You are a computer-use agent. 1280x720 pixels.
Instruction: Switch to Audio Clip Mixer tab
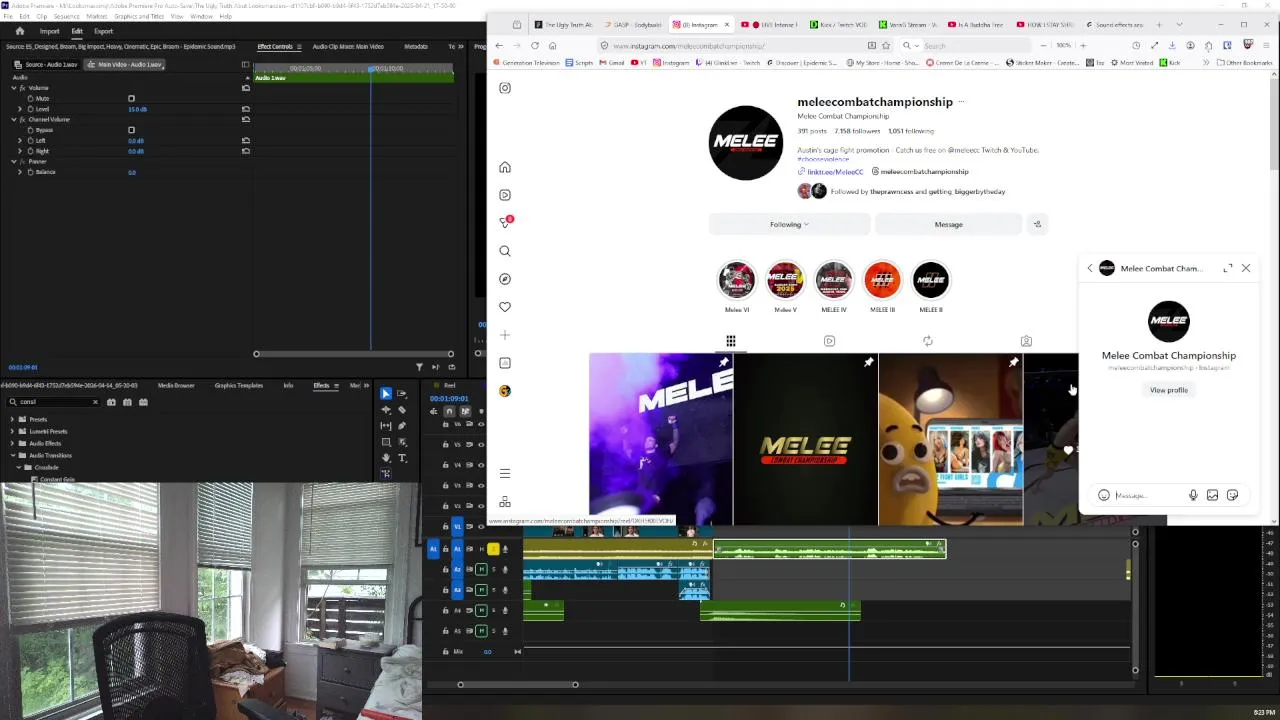(x=347, y=46)
